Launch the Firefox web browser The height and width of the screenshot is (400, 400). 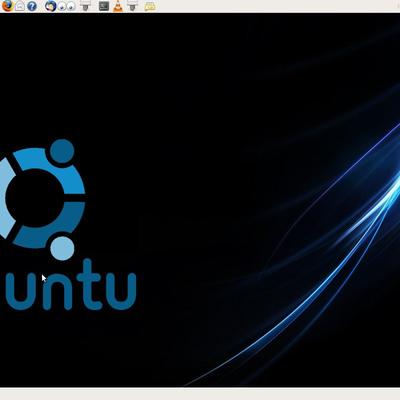[x=7, y=6]
